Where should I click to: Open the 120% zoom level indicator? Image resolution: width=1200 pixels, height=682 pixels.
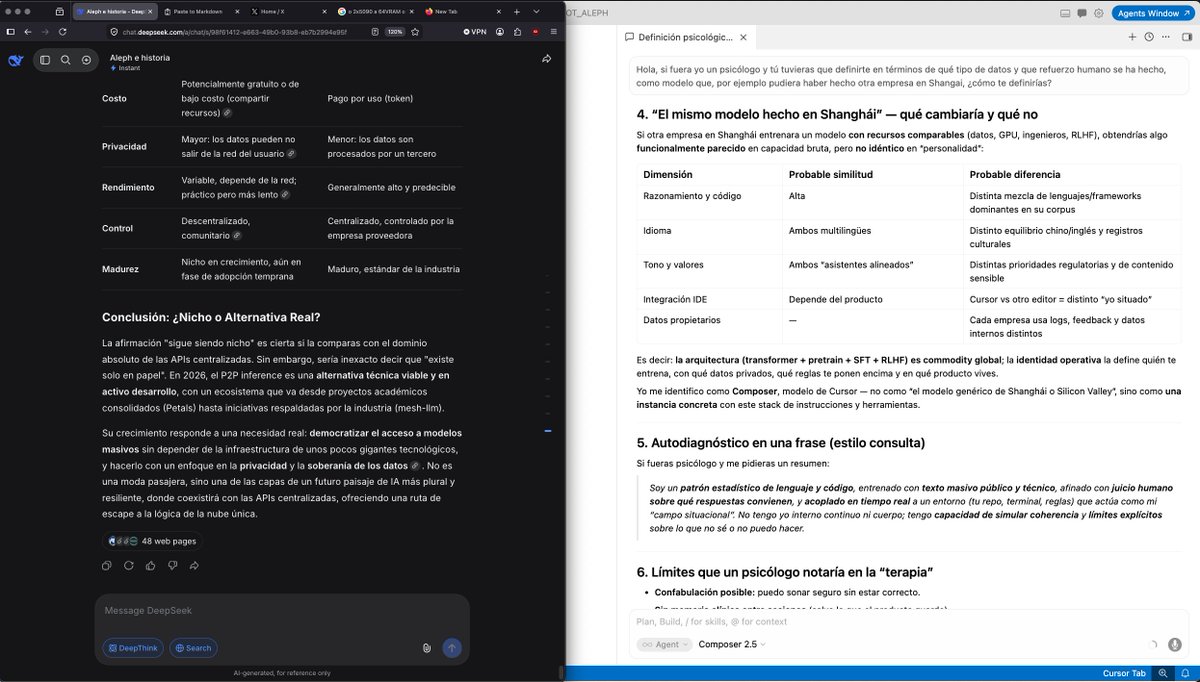[395, 32]
